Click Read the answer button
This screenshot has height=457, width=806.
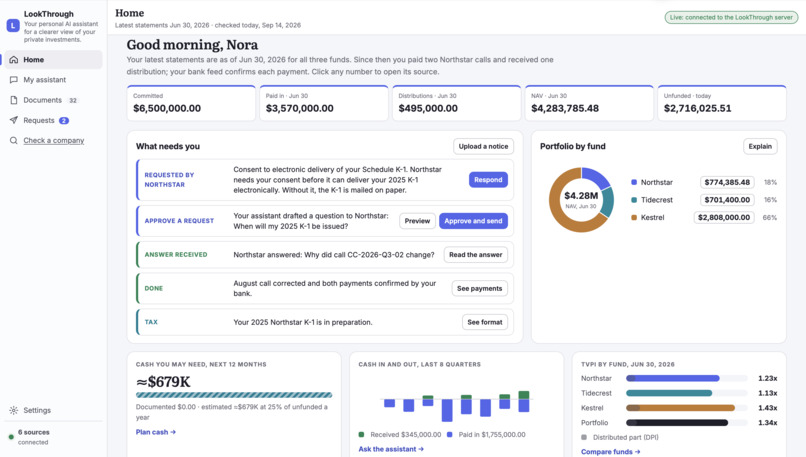coord(475,254)
